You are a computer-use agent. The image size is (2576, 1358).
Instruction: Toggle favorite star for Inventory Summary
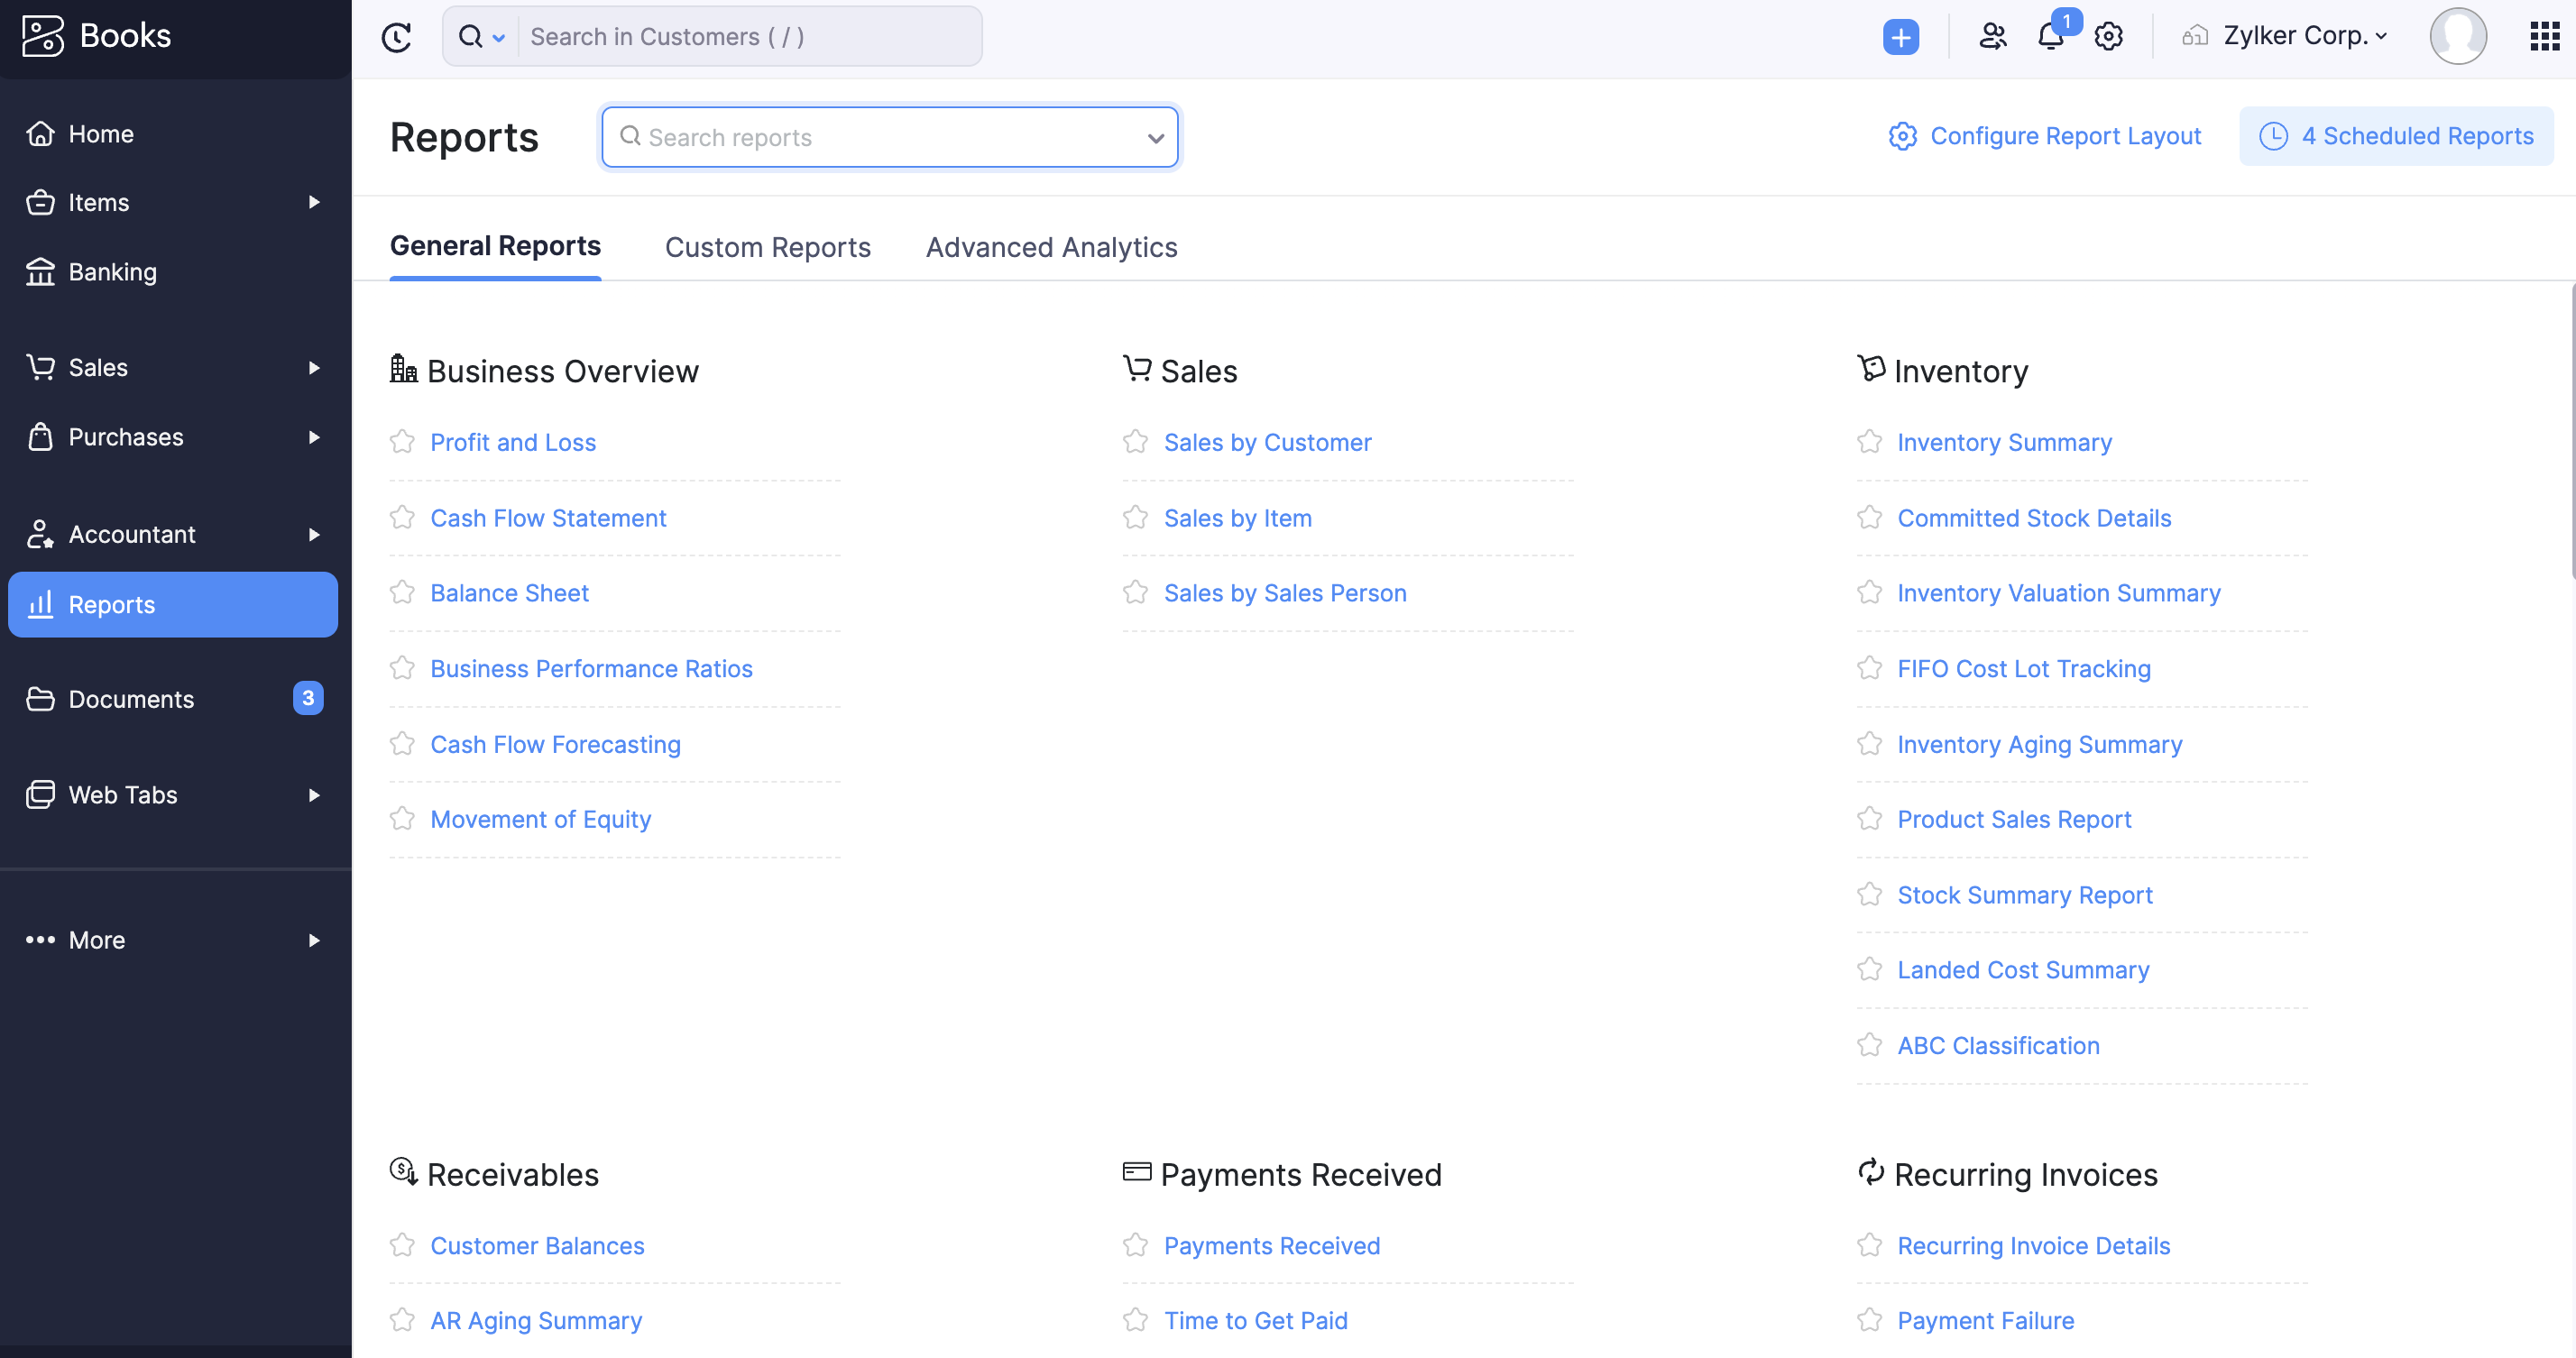[x=1869, y=441]
